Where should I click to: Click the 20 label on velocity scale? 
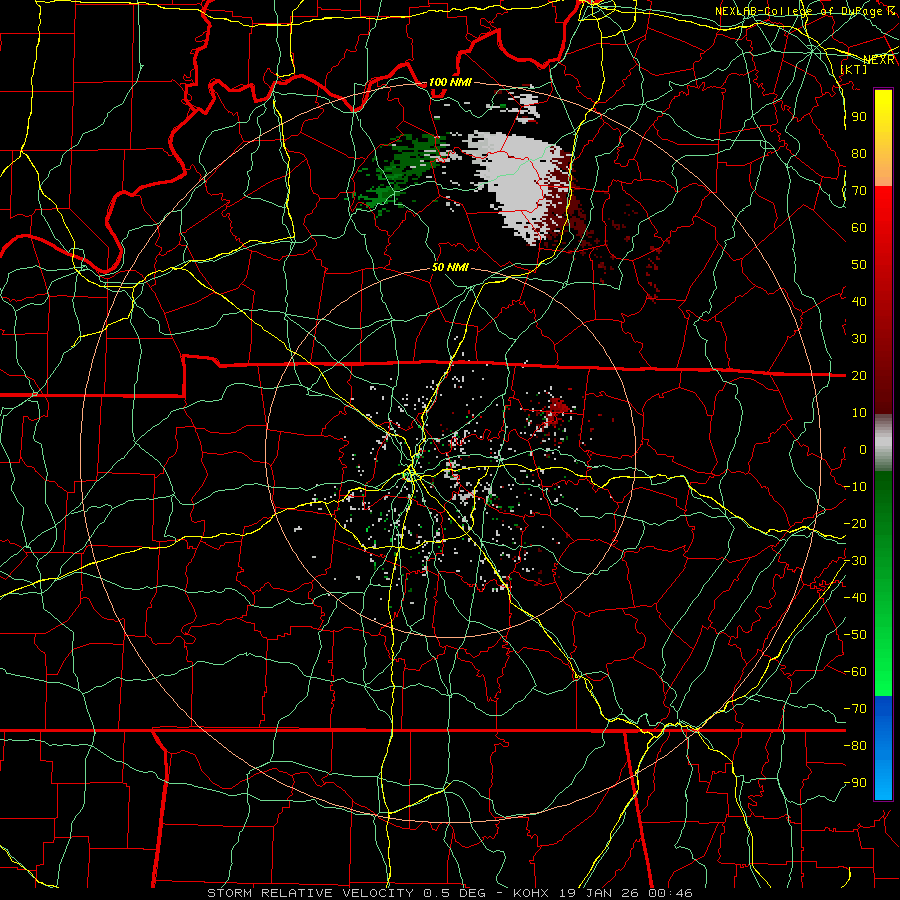point(859,376)
